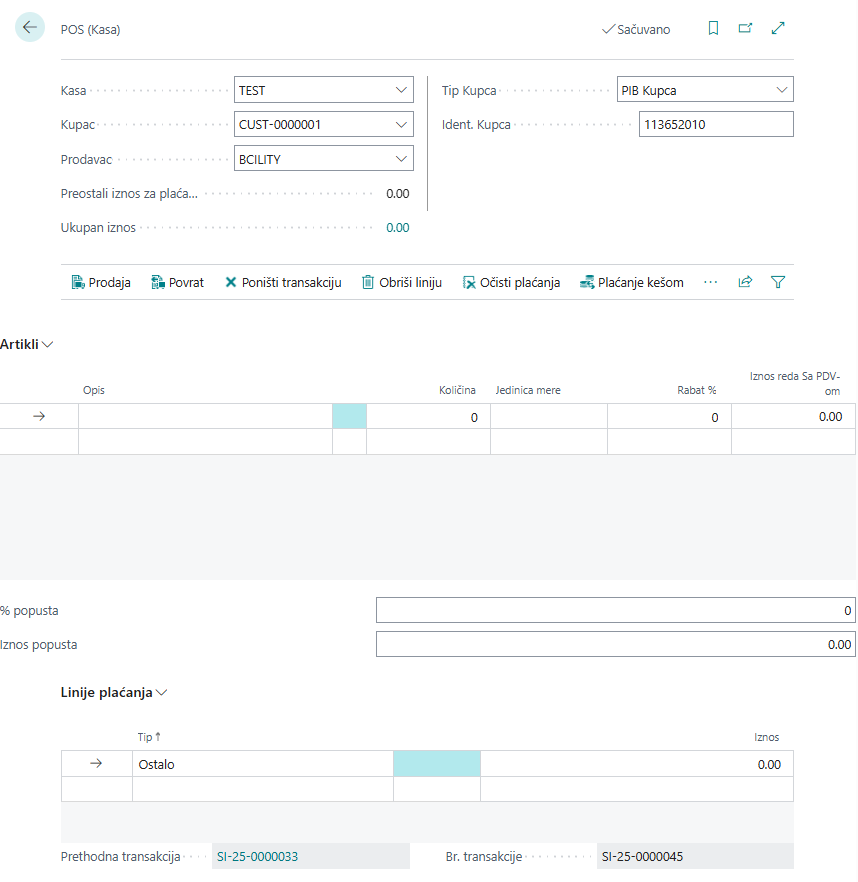Toggle the filter pane icon

tap(778, 283)
